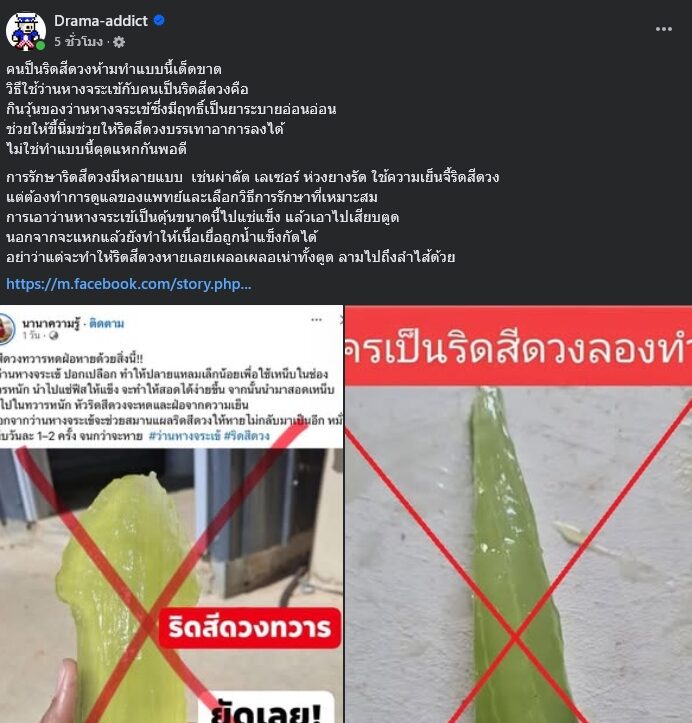Open Drama-addict profile picture
692x723 pixels.
[x=25, y=31]
